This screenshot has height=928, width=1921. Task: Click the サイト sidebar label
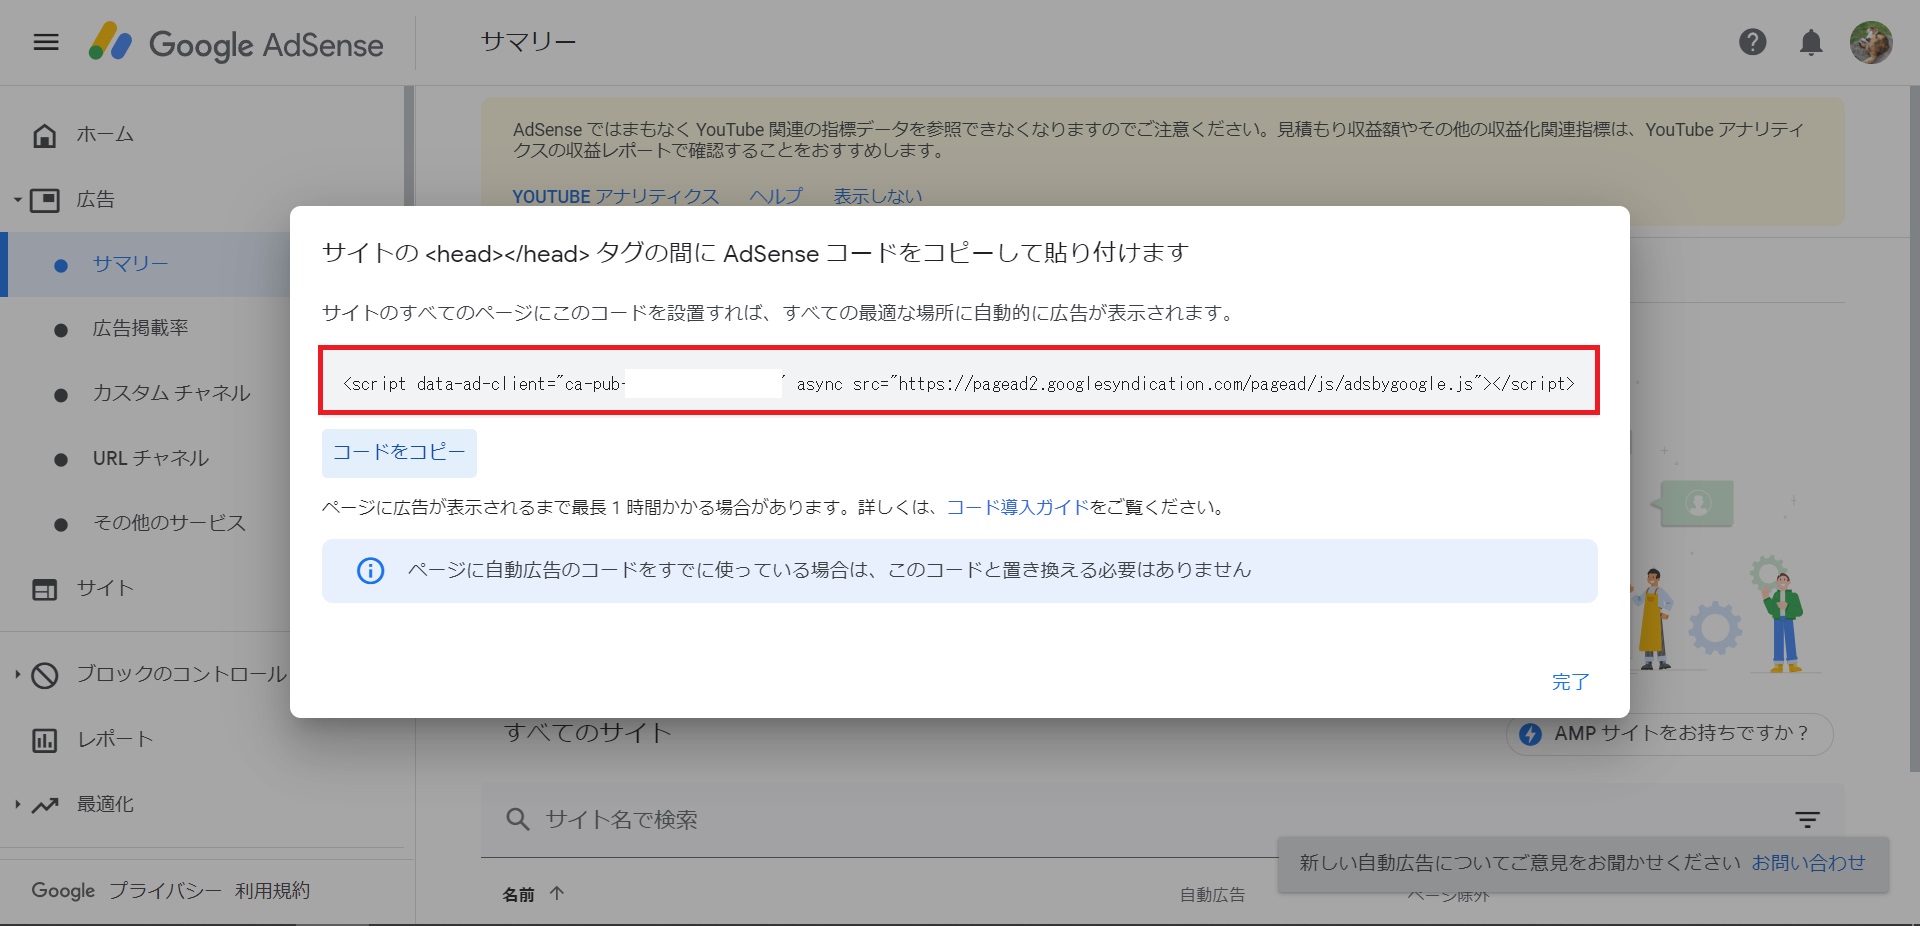click(105, 589)
